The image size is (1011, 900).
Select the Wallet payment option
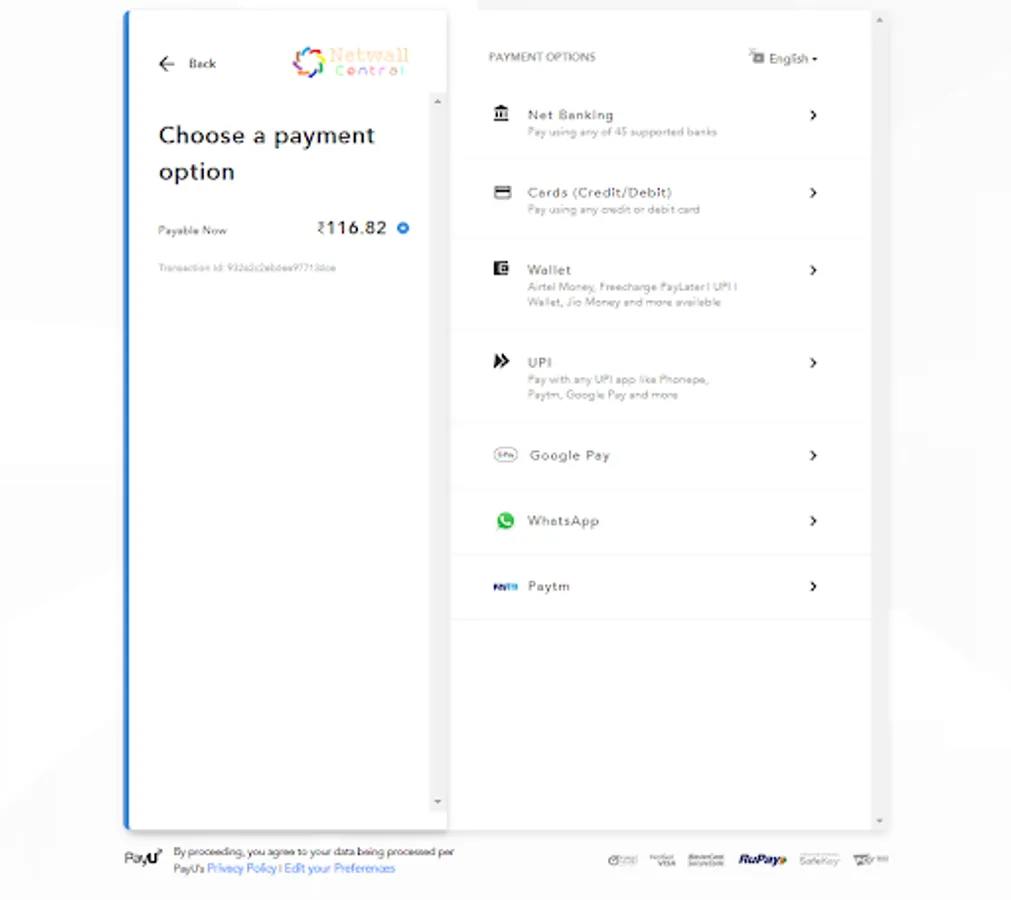click(x=661, y=285)
